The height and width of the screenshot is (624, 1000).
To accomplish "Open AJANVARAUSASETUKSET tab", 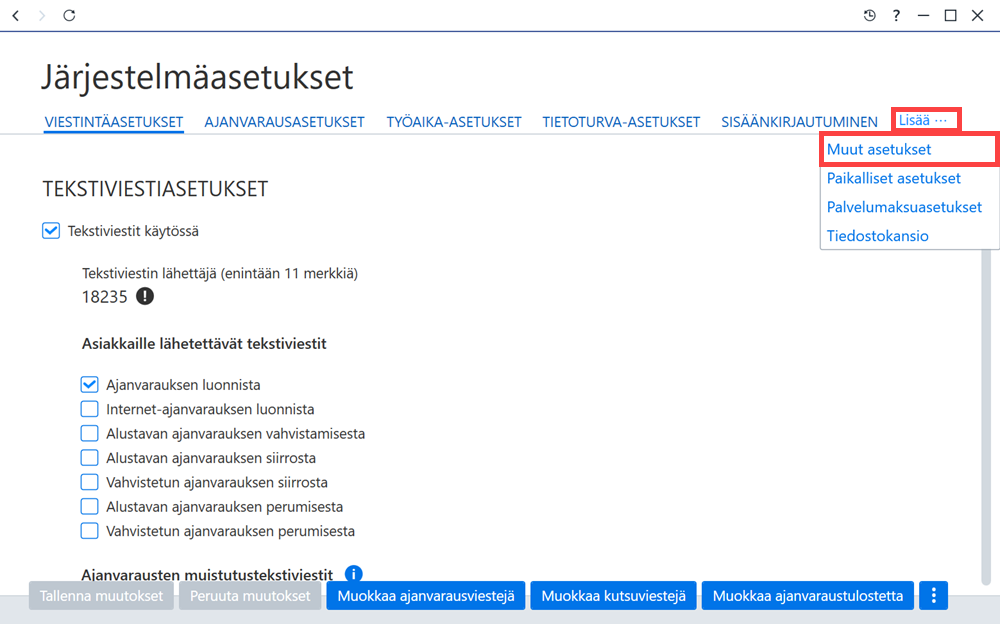I will tap(284, 122).
